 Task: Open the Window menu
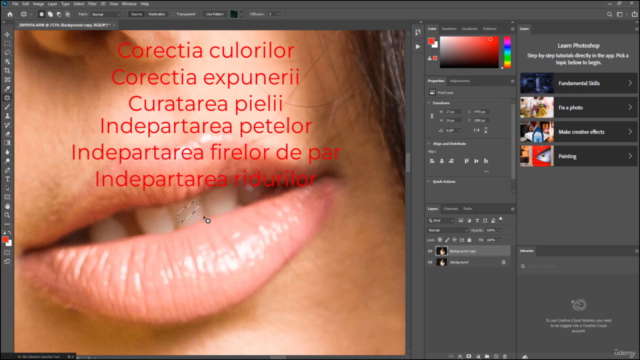pos(129,4)
